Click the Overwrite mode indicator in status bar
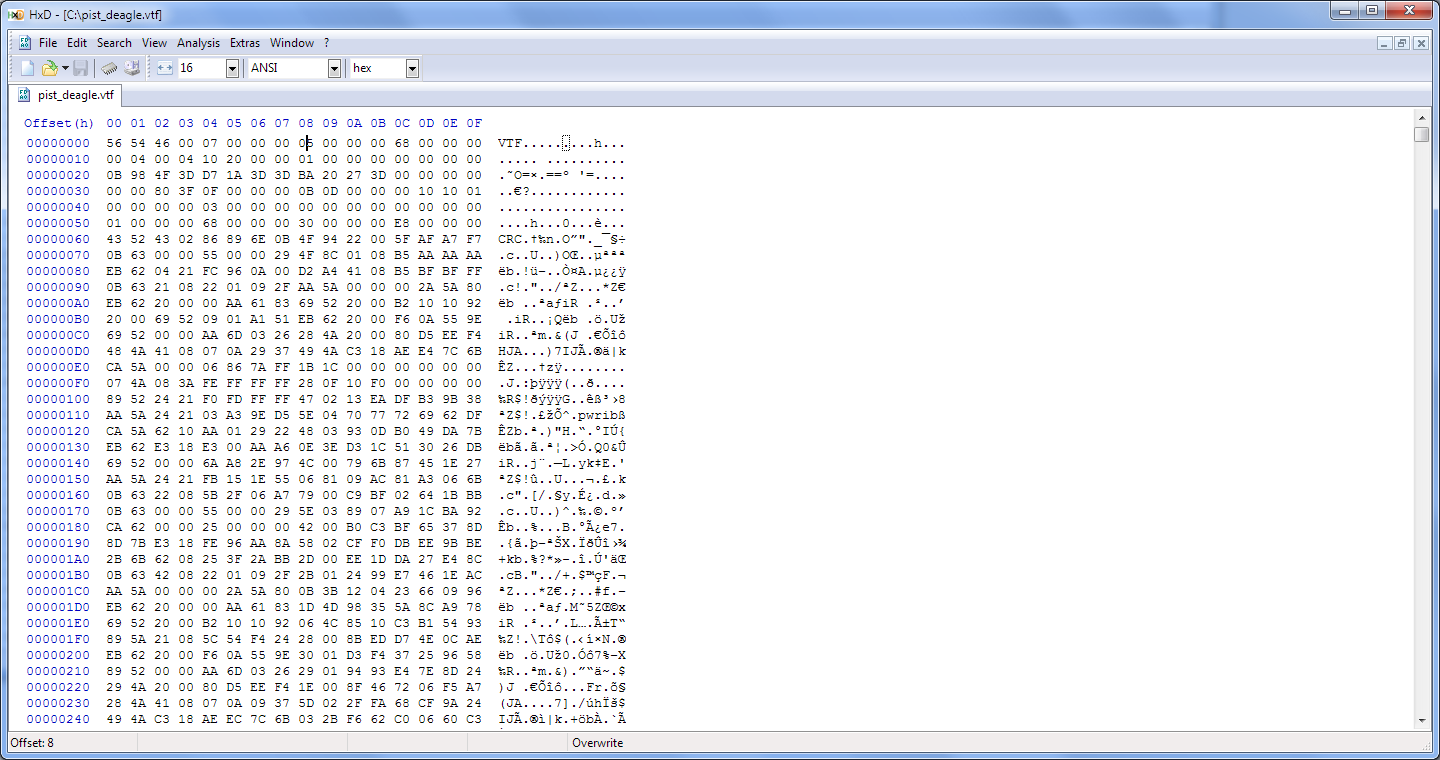Viewport: 1440px width, 760px height. tap(597, 743)
